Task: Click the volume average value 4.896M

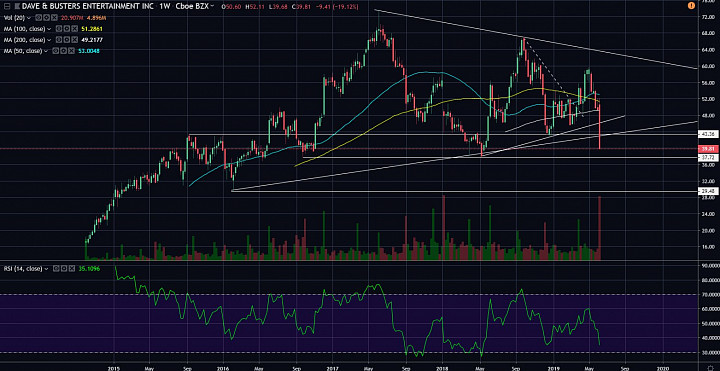Action: [96, 18]
